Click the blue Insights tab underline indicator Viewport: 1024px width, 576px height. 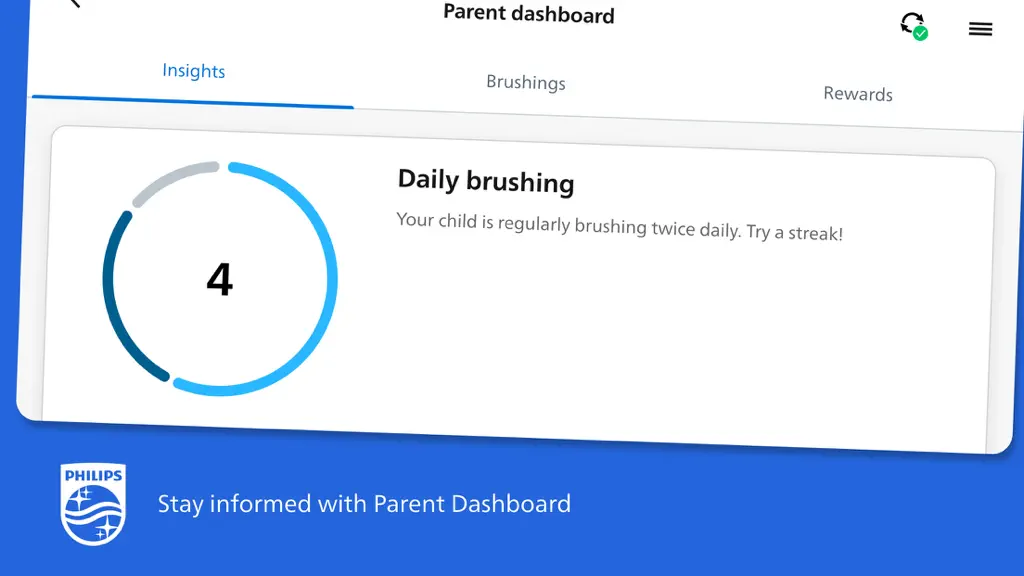pos(193,101)
